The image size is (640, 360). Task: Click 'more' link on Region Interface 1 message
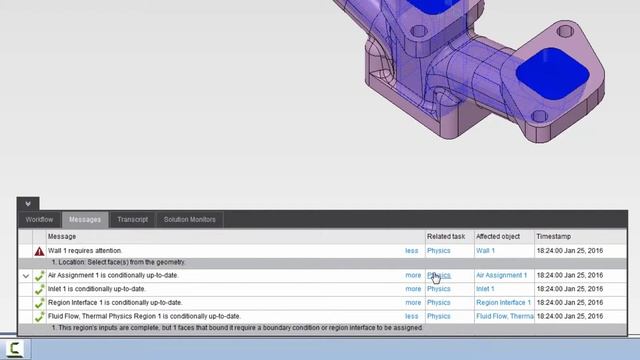[x=413, y=302]
